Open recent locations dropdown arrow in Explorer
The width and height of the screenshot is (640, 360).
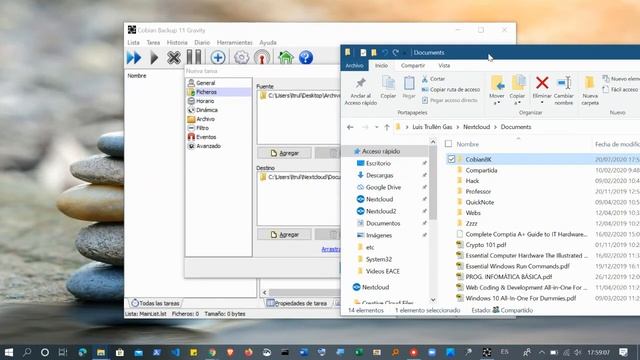click(x=376, y=127)
